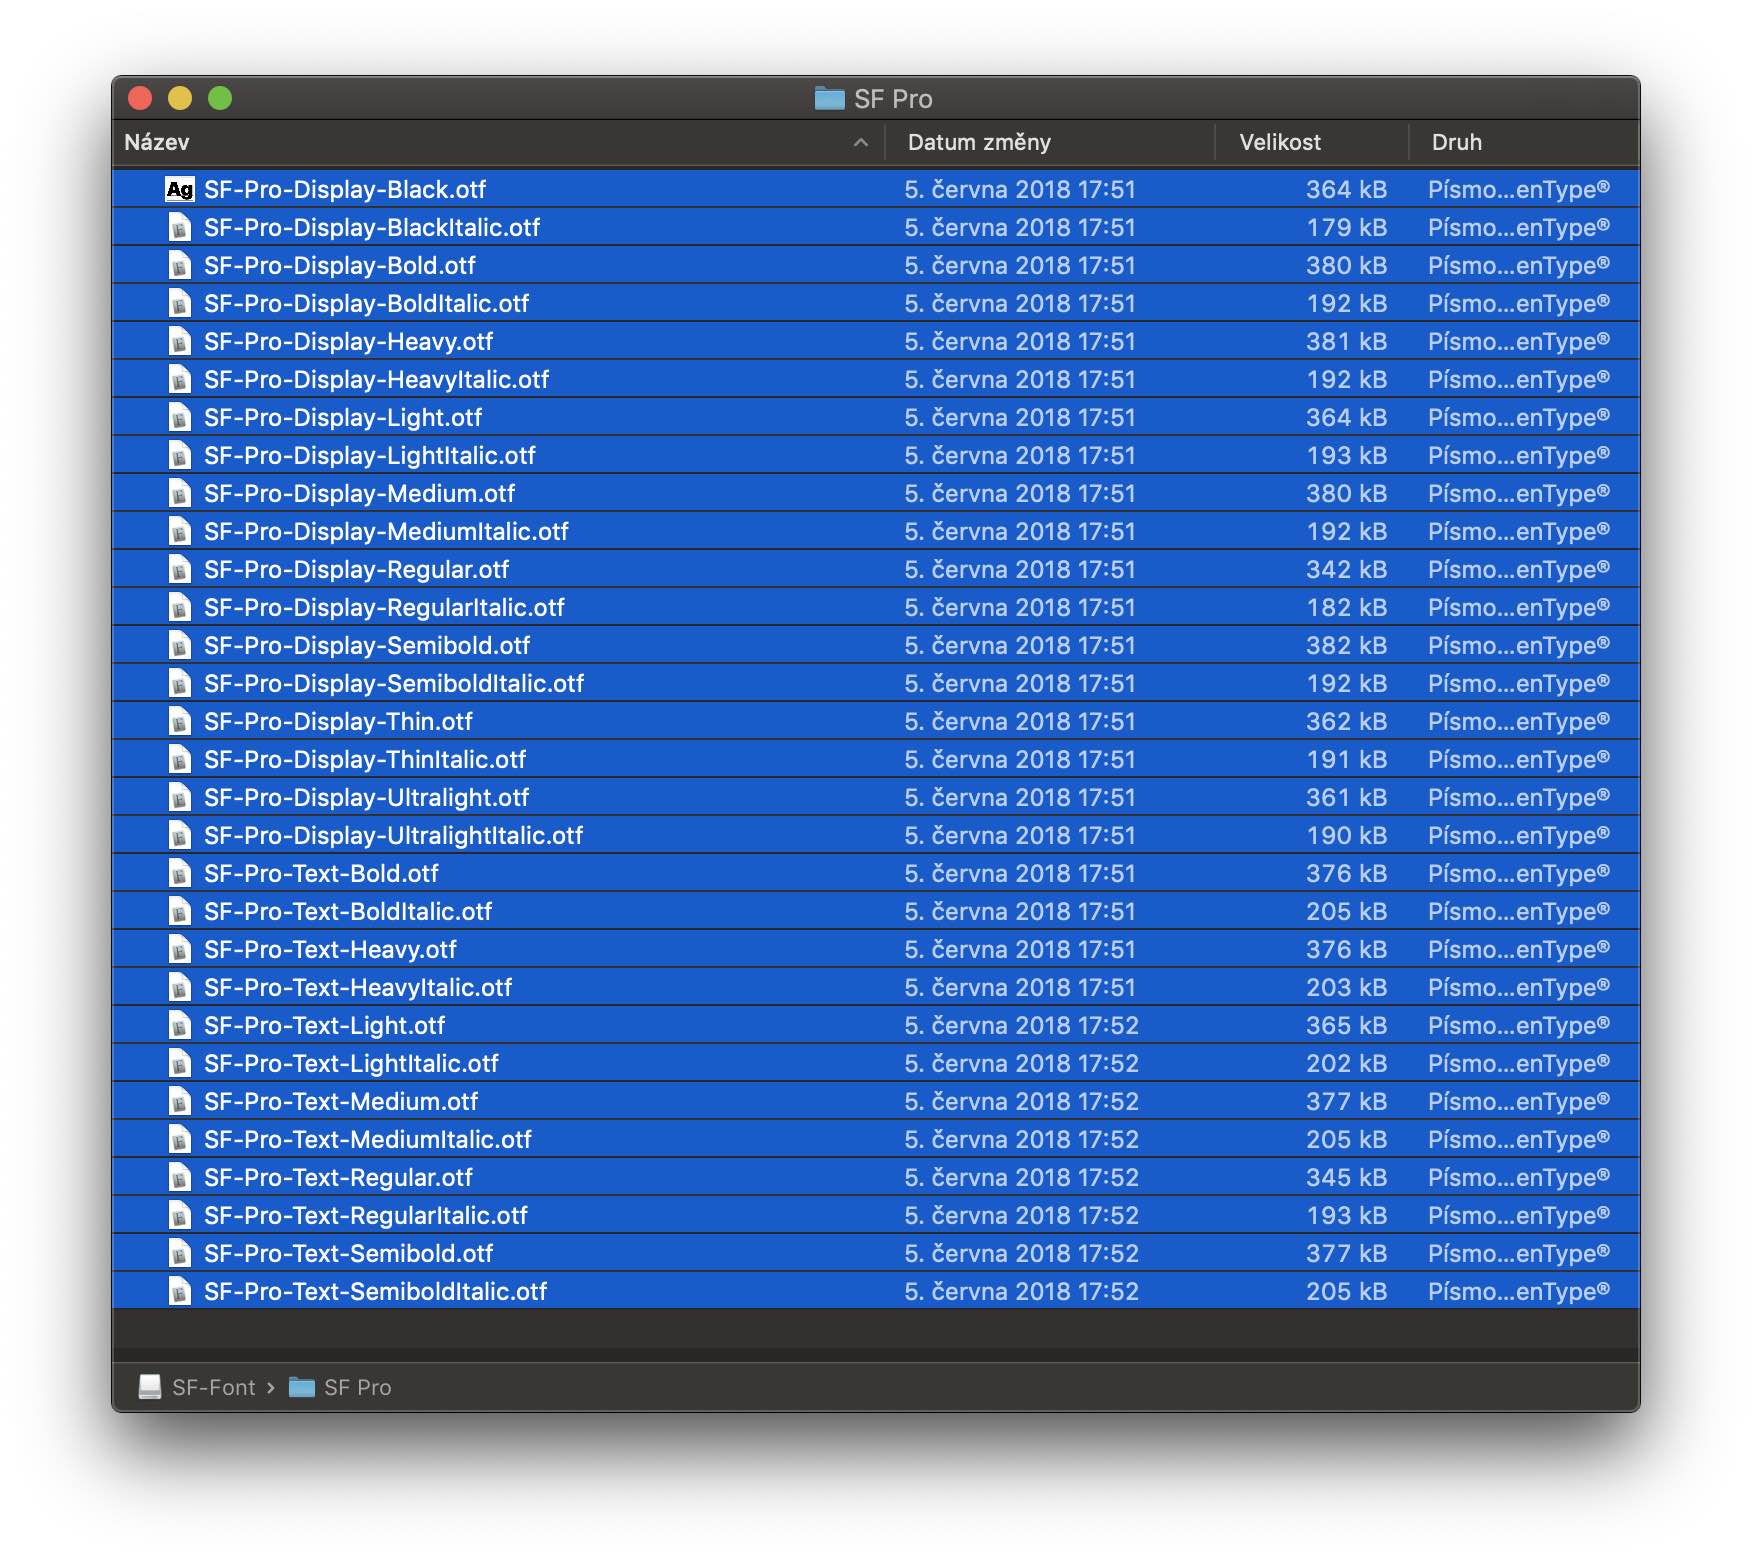Click the 179 kB size value

1346,227
